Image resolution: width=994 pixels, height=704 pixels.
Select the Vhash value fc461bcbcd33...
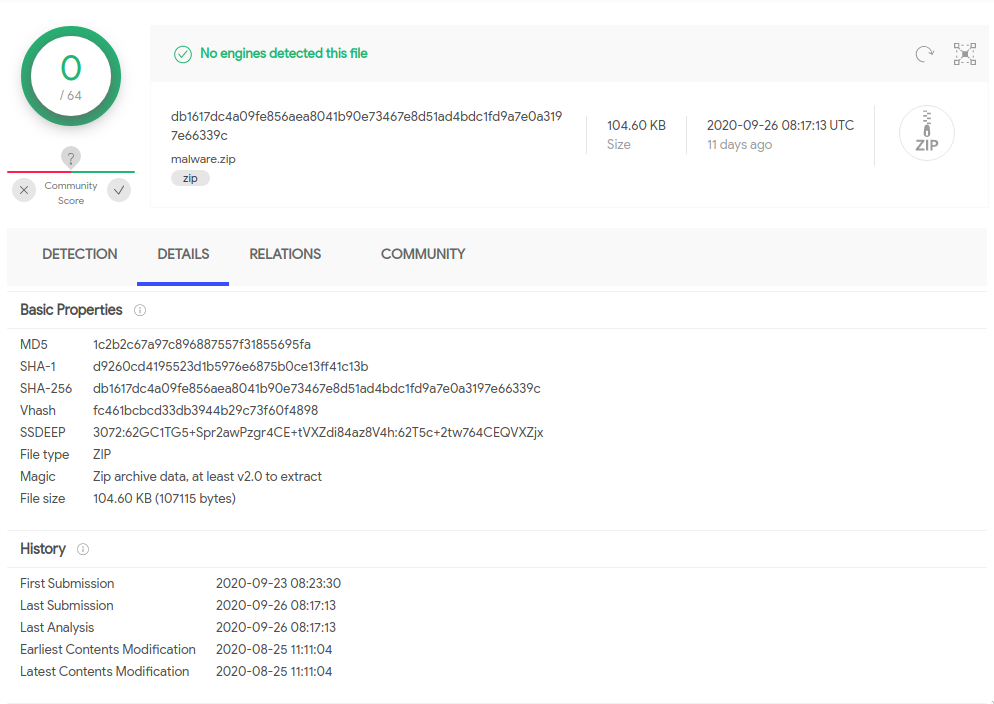coord(205,411)
